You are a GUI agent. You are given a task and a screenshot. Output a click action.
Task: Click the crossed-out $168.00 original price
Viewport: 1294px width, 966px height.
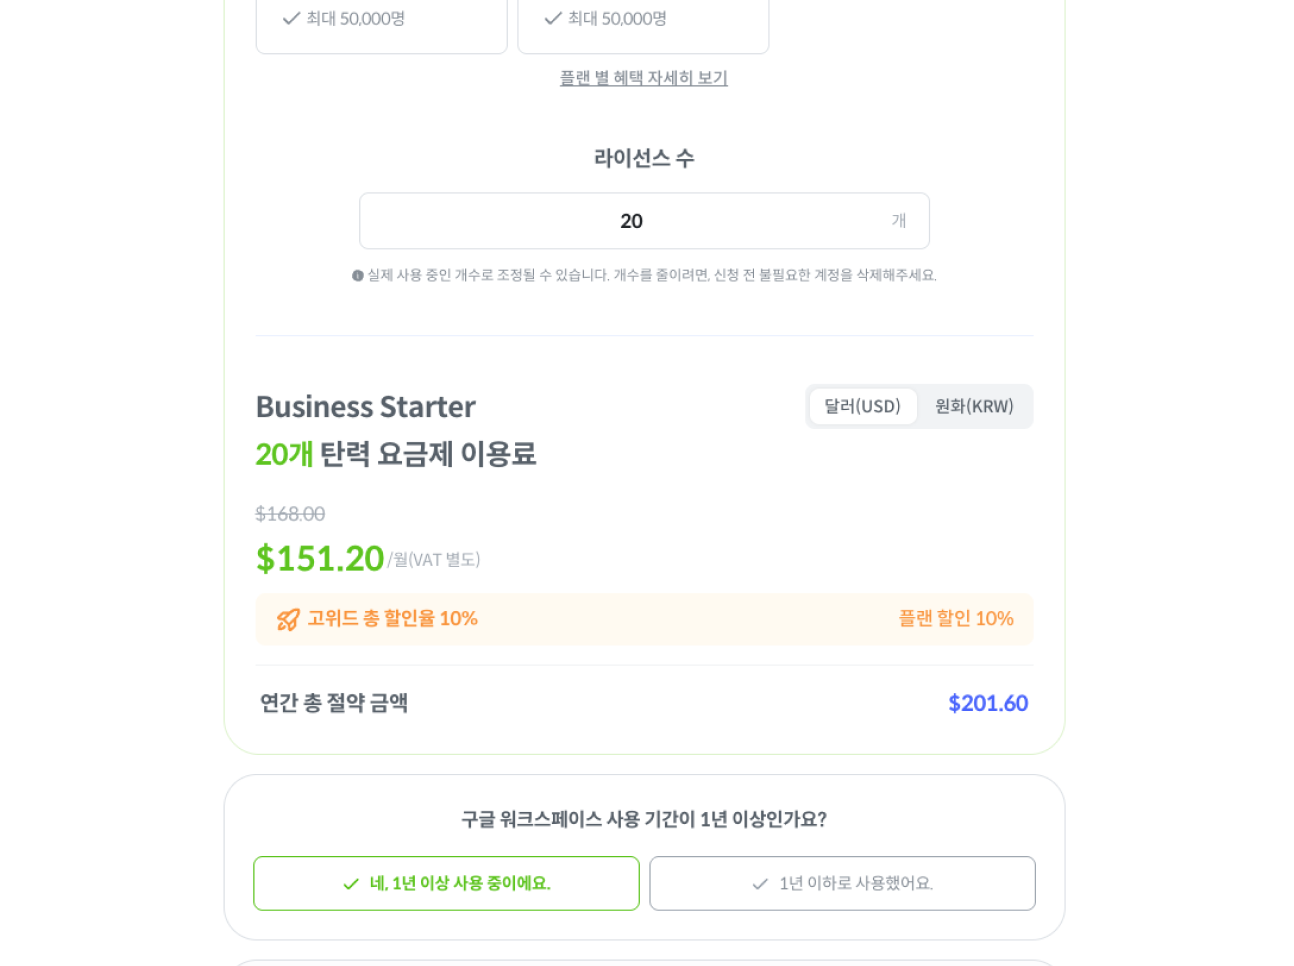[290, 514]
